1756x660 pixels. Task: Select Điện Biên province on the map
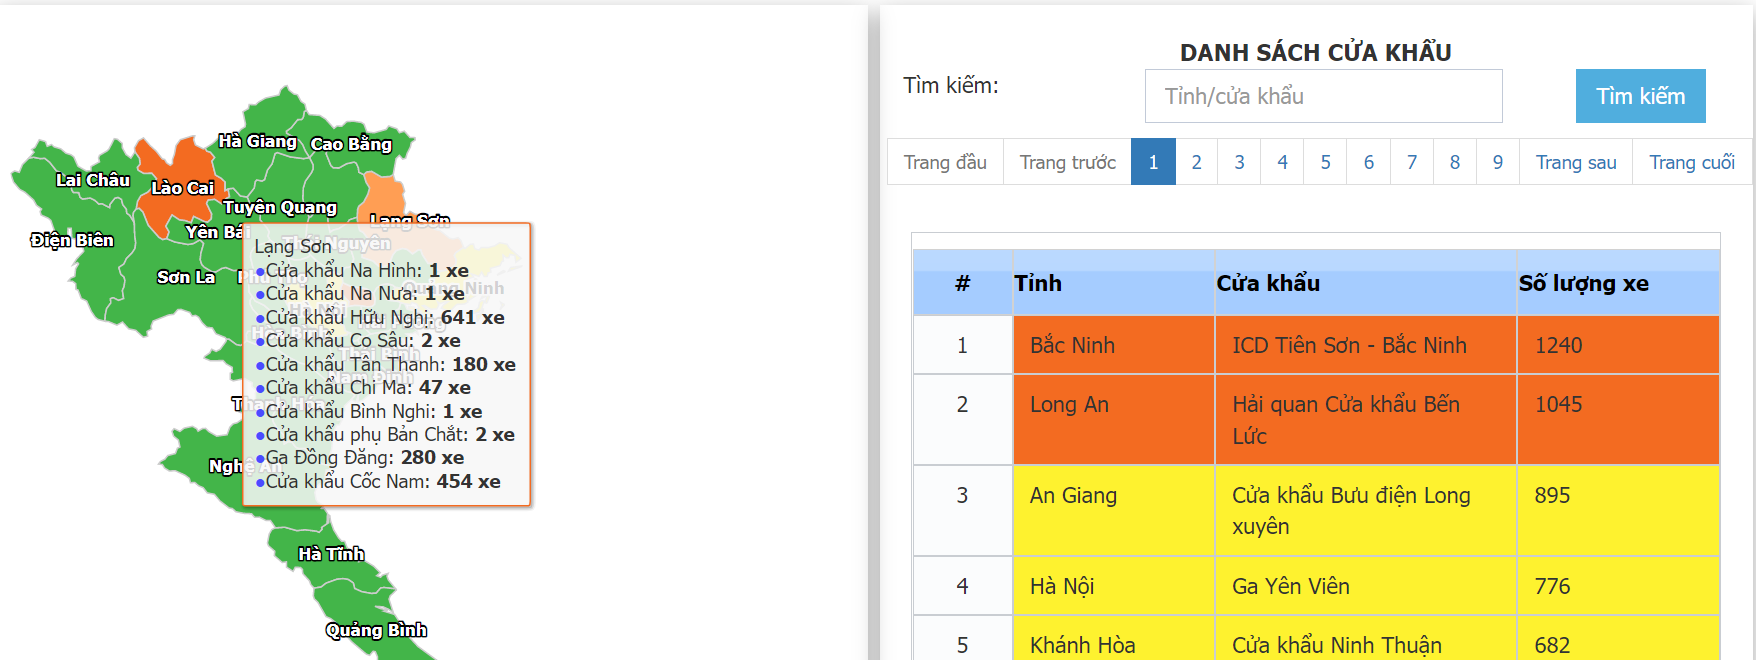pyautogui.click(x=72, y=240)
